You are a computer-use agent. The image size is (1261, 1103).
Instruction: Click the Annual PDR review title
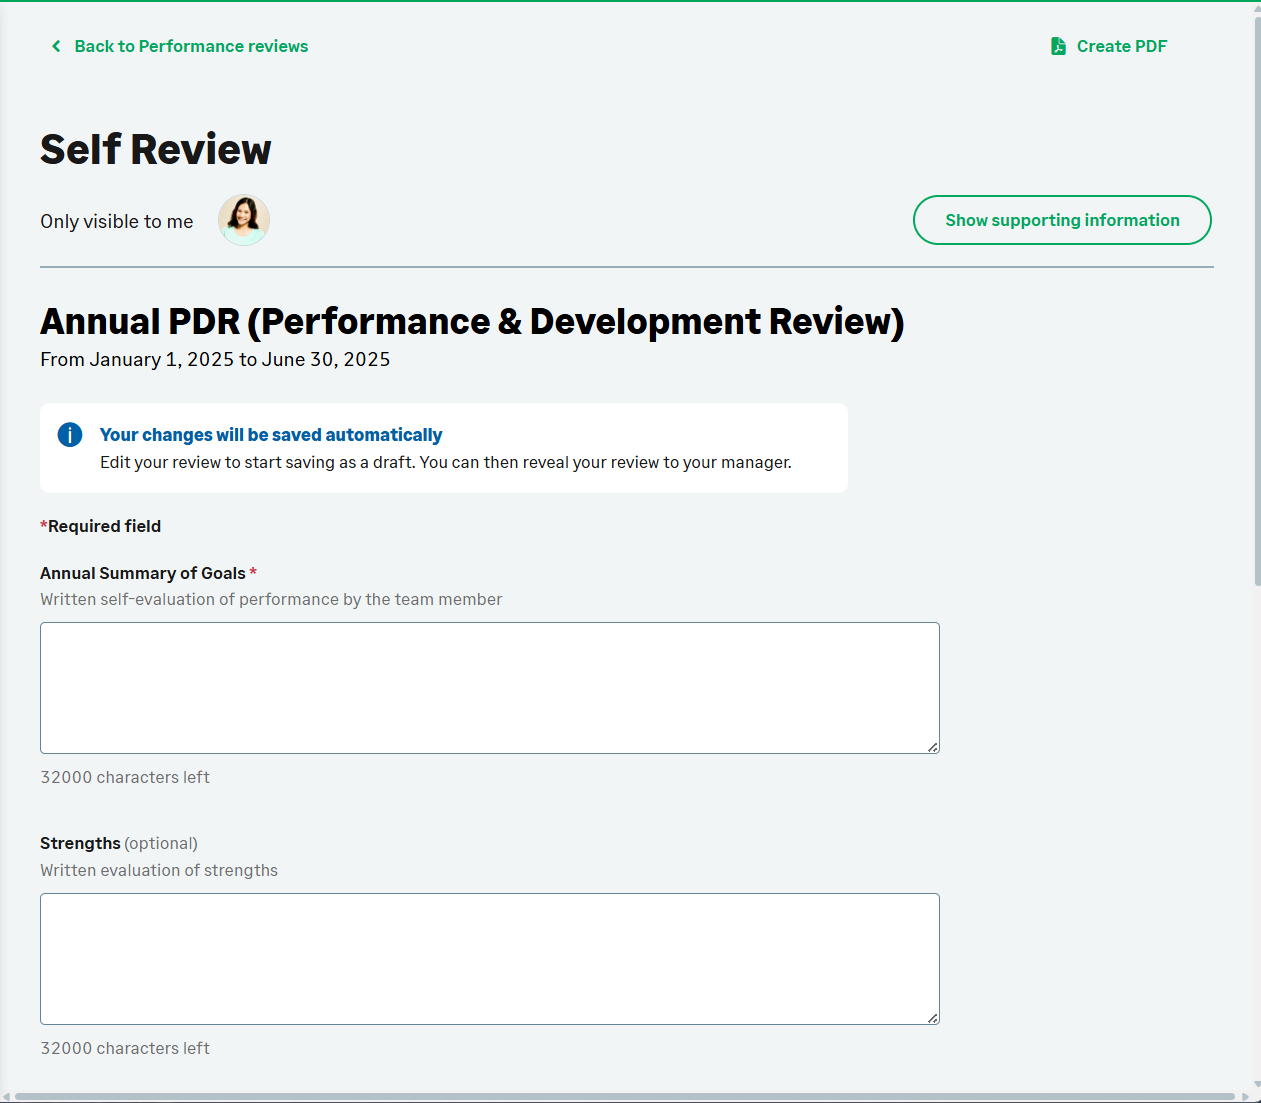click(x=471, y=322)
